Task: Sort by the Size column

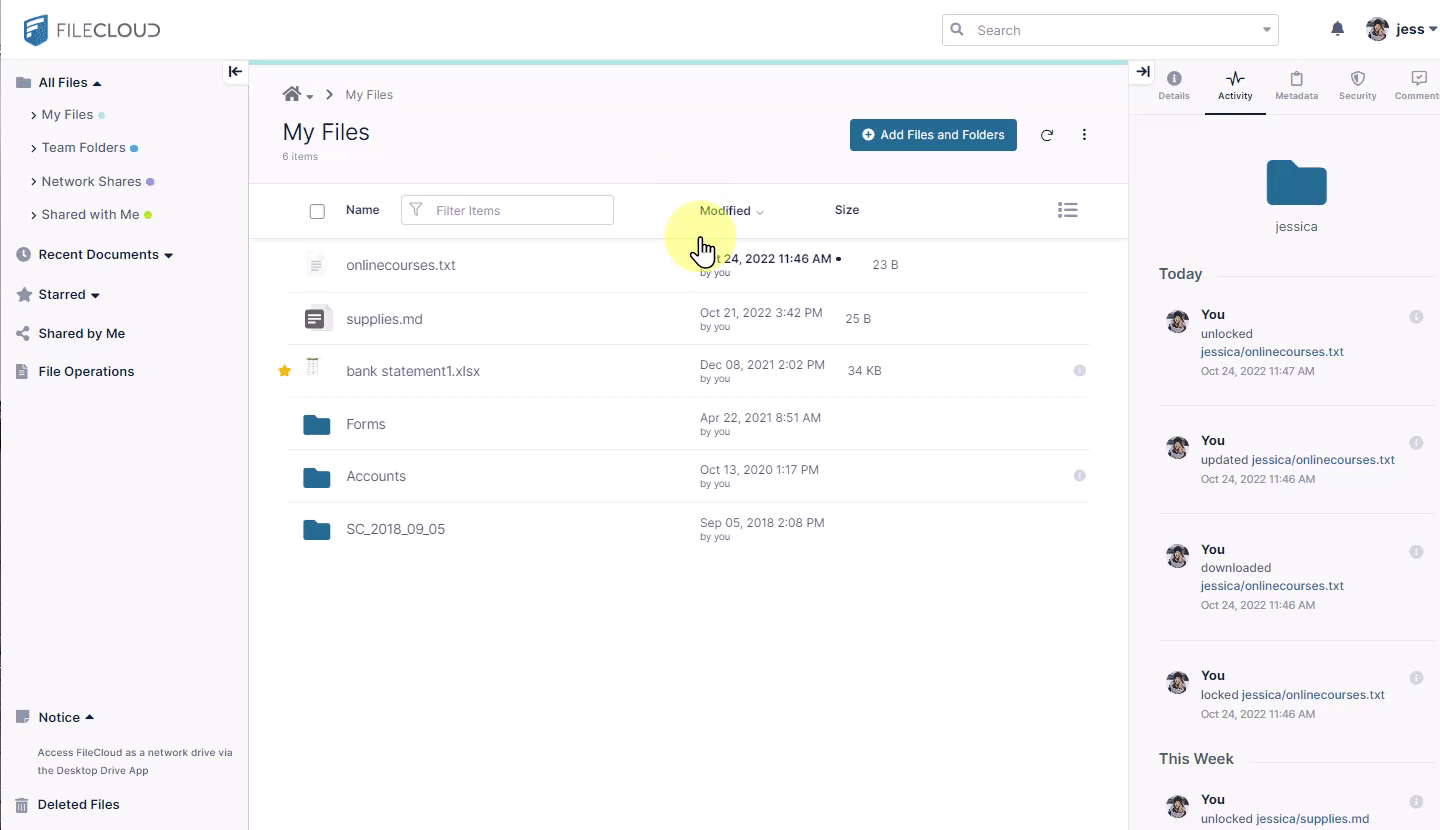Action: [847, 210]
